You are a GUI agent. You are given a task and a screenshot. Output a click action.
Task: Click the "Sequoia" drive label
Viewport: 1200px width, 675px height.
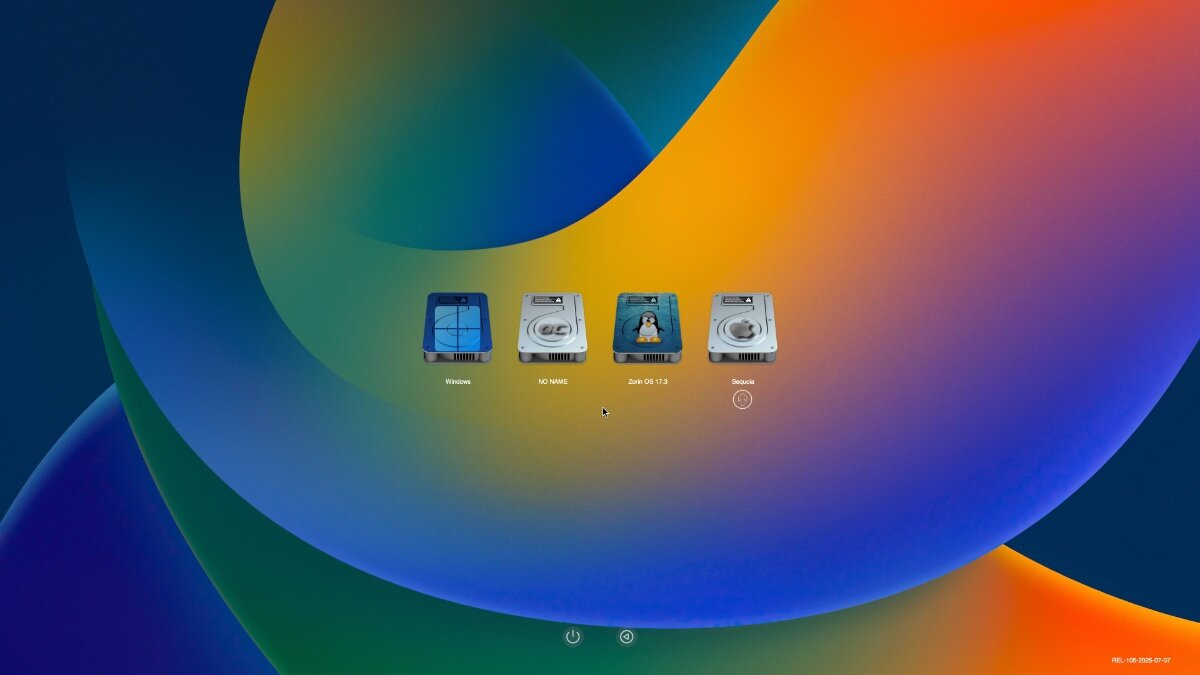pyautogui.click(x=742, y=382)
